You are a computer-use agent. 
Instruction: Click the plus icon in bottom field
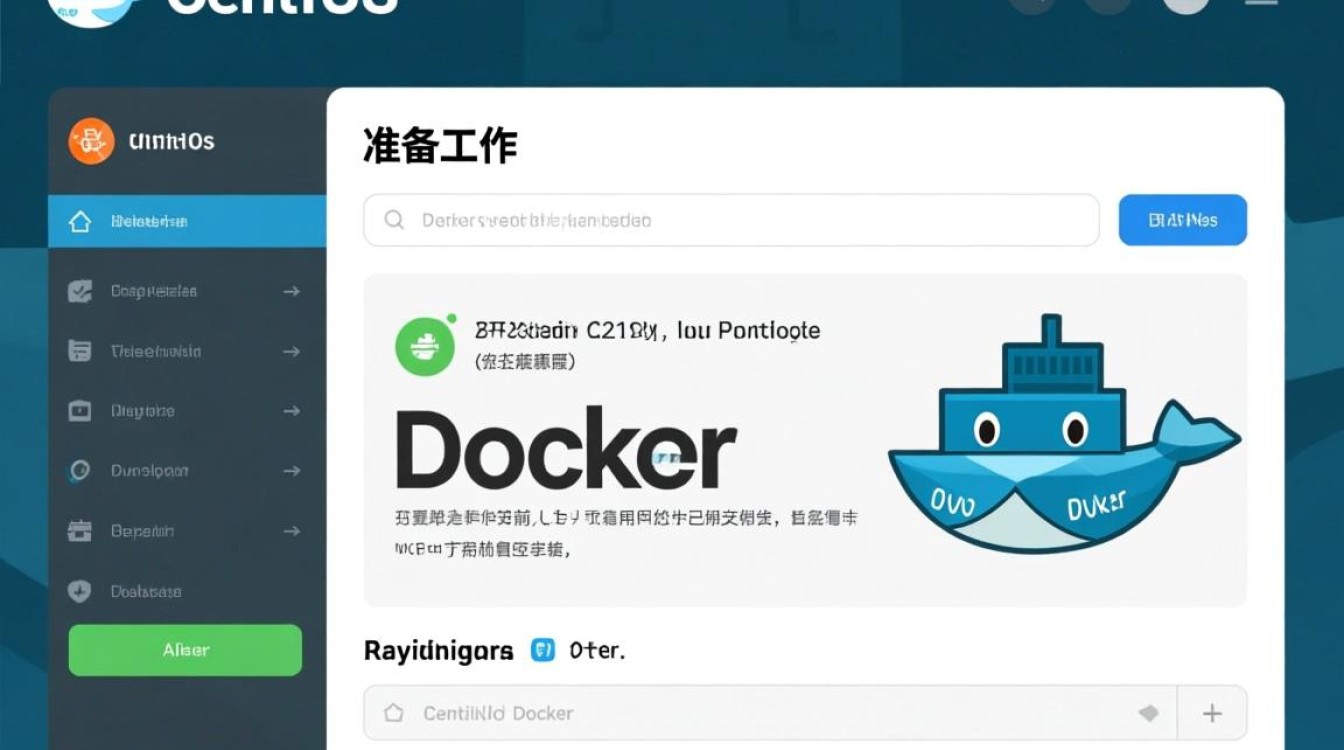(x=1212, y=713)
